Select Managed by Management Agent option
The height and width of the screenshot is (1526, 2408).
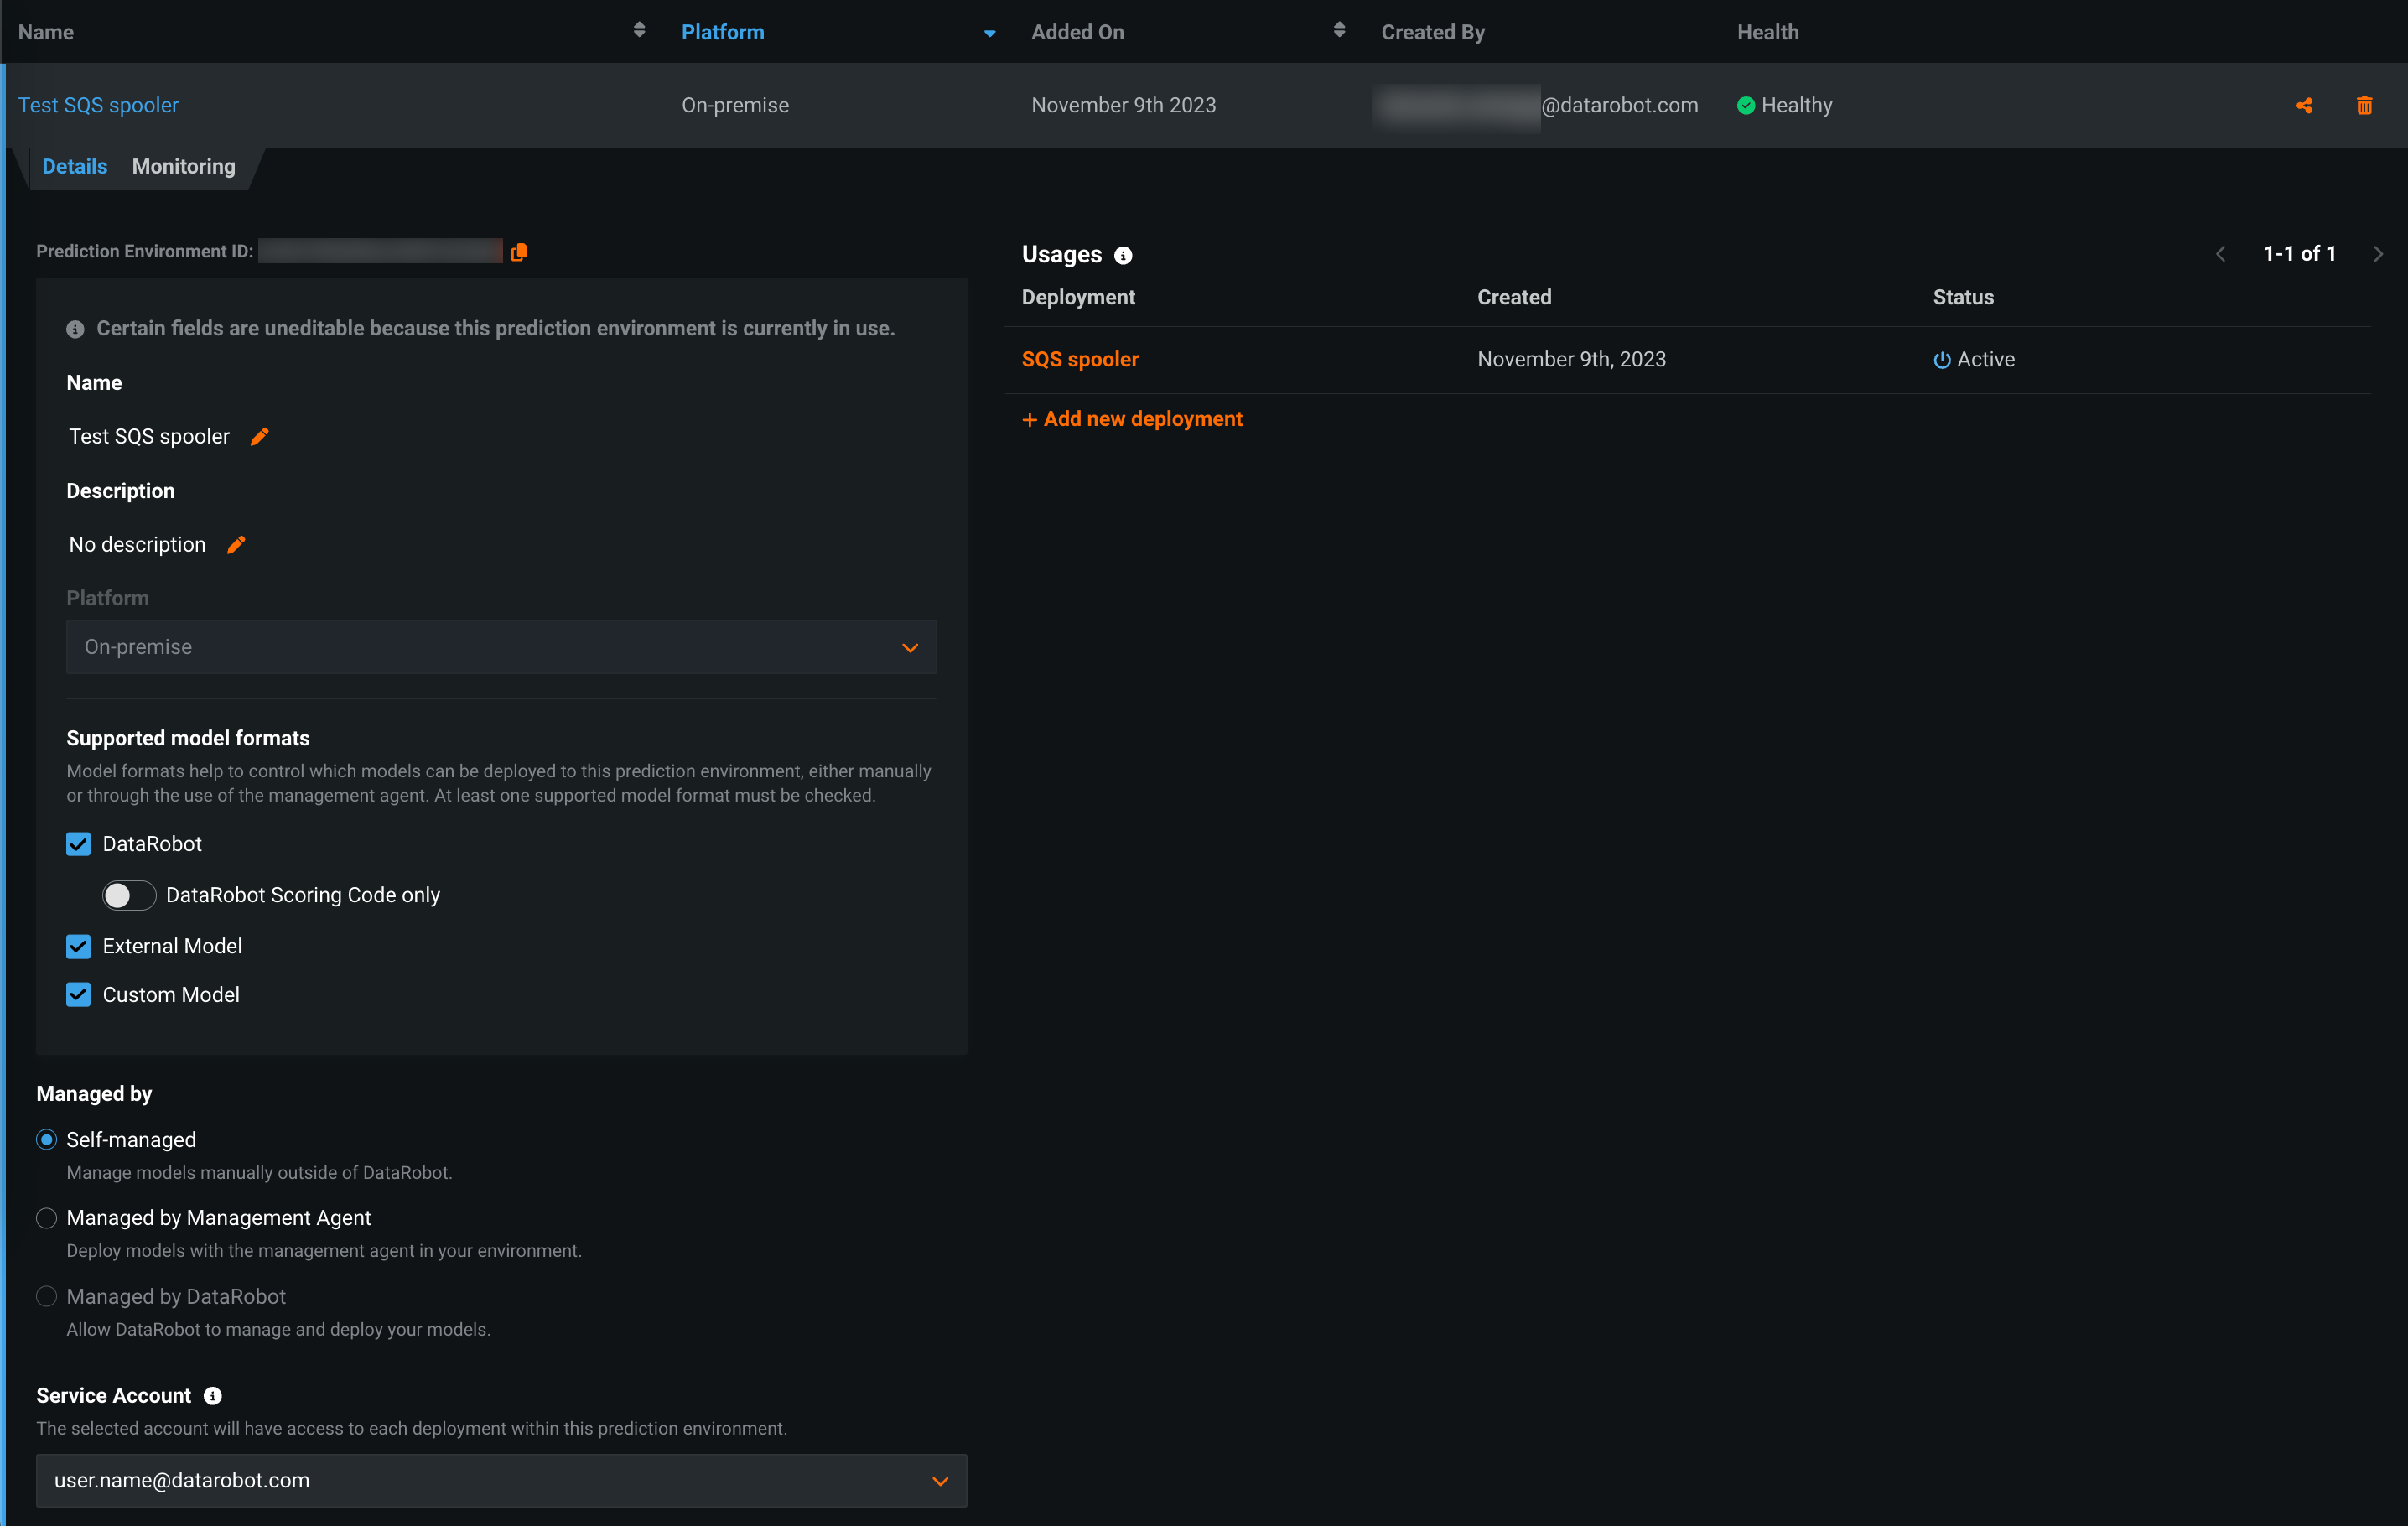pos(46,1218)
